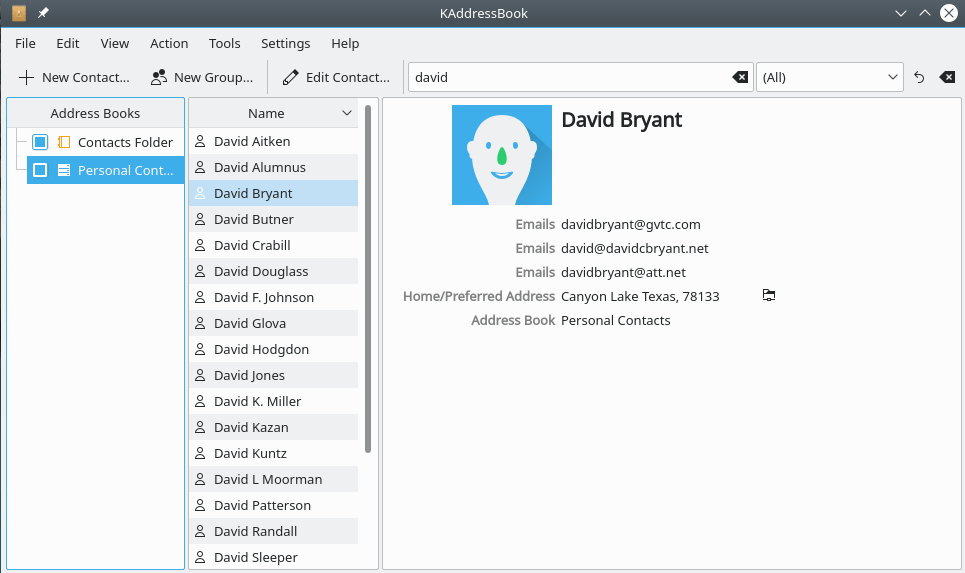The image size is (965, 573).
Task: Select David F. Johnson in the contact list
Action: point(273,297)
